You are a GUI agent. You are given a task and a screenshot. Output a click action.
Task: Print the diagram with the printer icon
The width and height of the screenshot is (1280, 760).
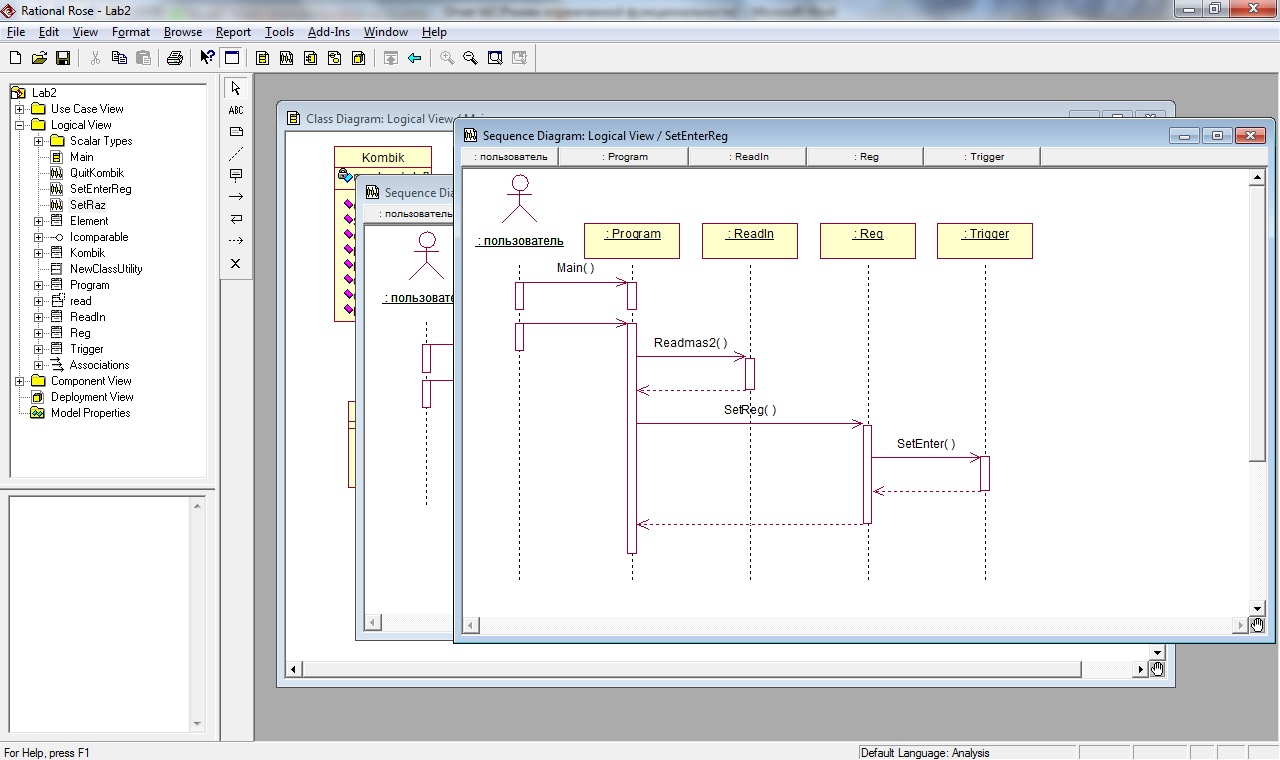coord(175,58)
